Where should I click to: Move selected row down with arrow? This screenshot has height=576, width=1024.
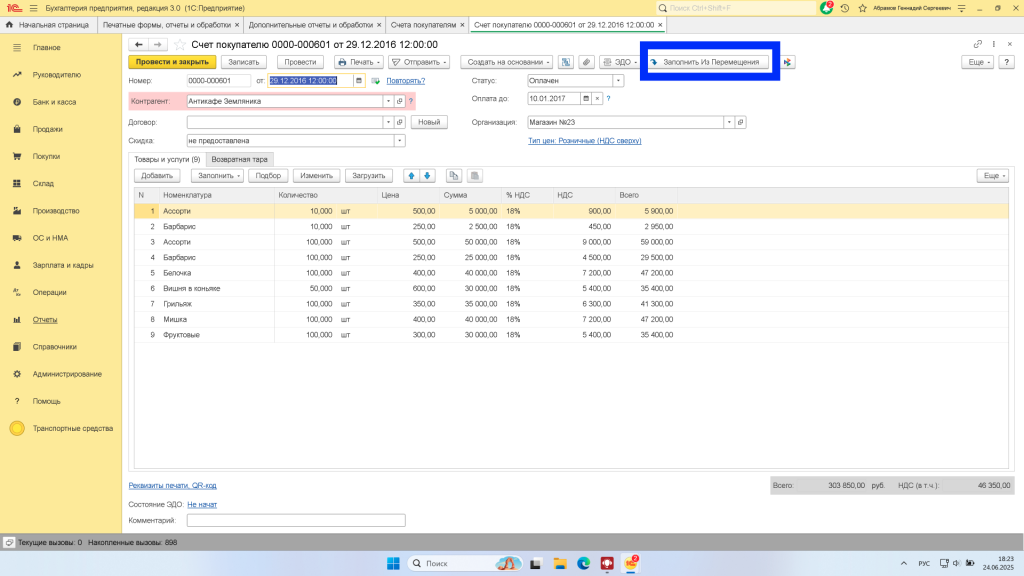[427, 176]
